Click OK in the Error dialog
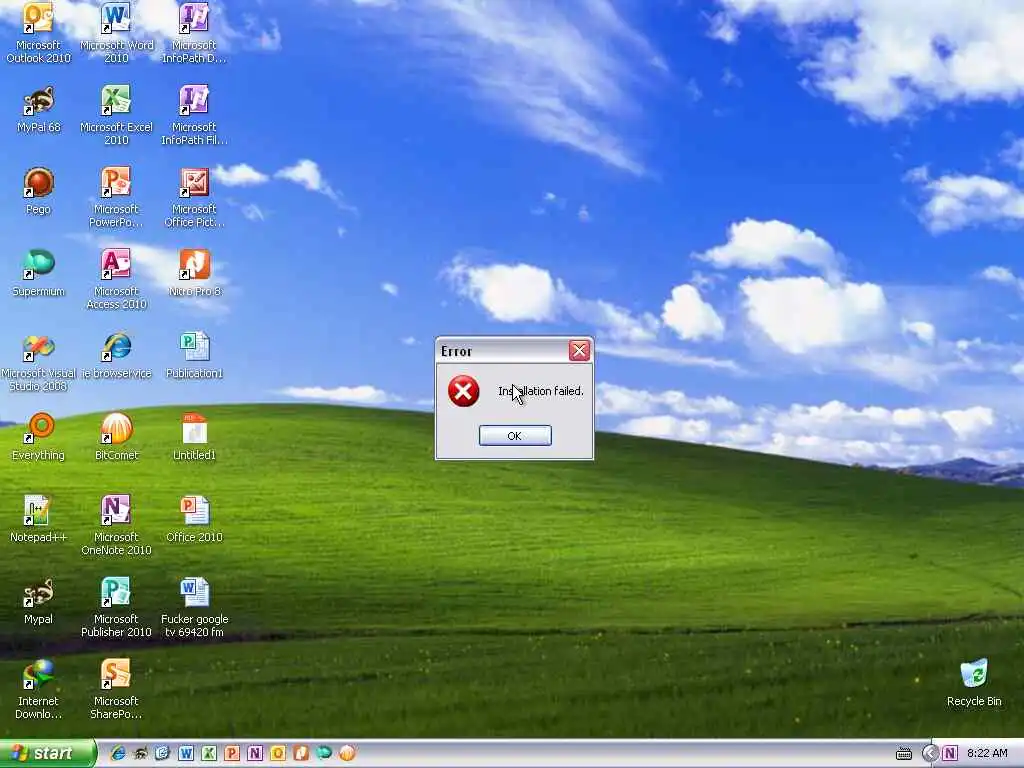The width and height of the screenshot is (1024, 768). [515, 436]
